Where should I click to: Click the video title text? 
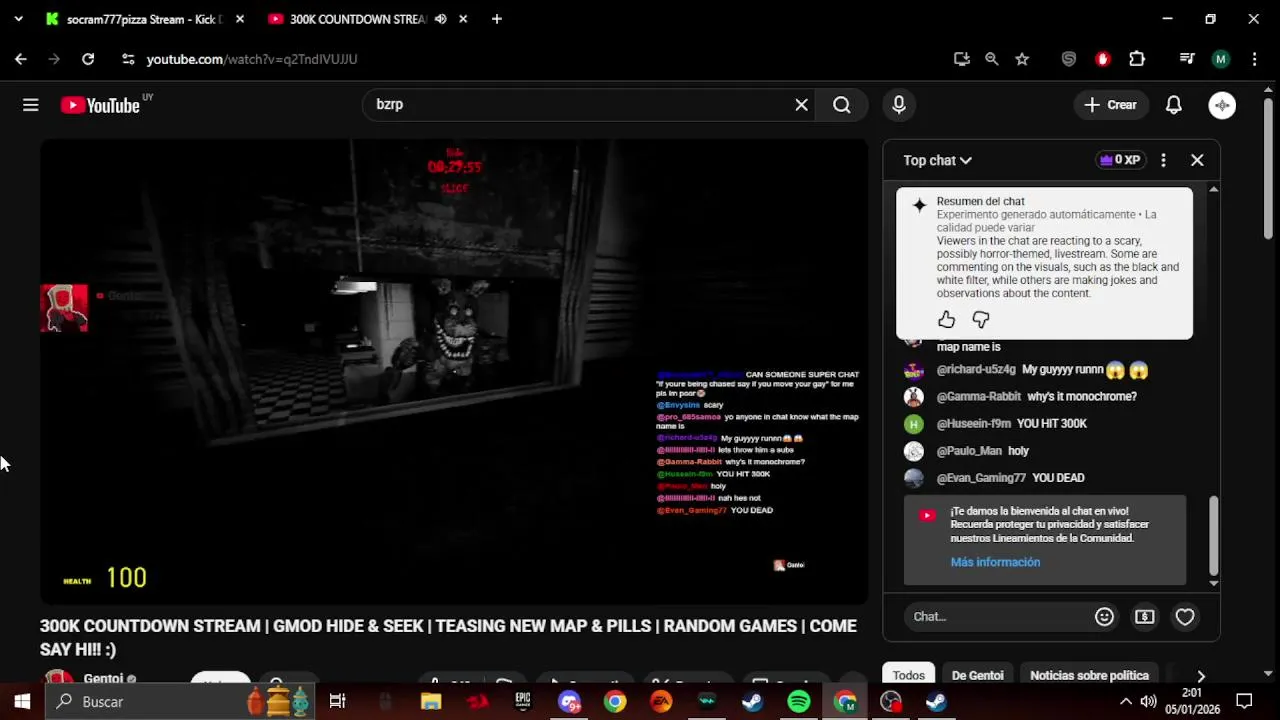(x=448, y=637)
